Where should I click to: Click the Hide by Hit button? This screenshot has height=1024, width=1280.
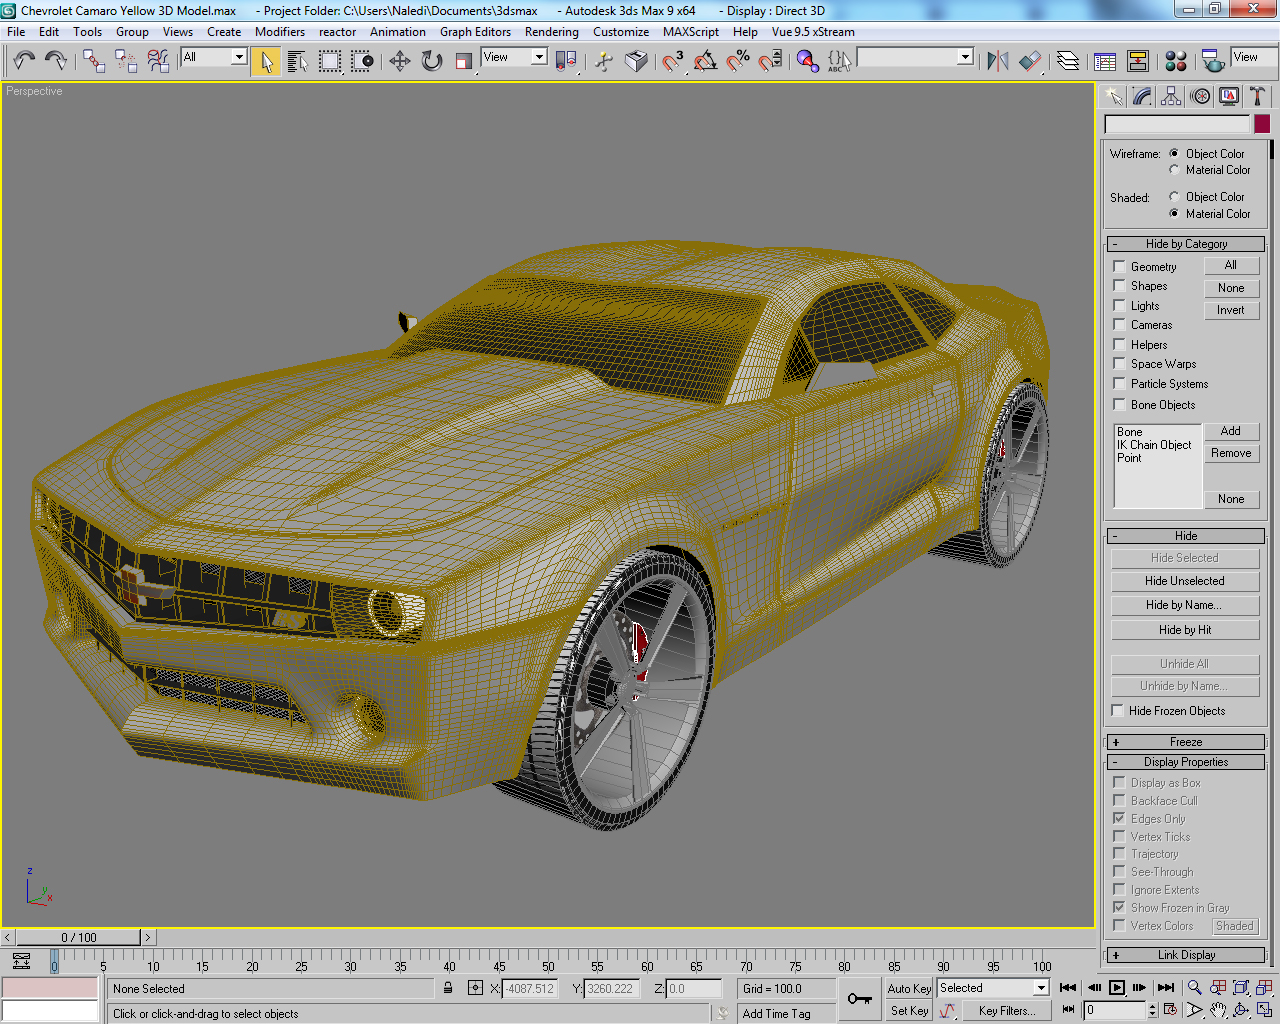(x=1185, y=630)
